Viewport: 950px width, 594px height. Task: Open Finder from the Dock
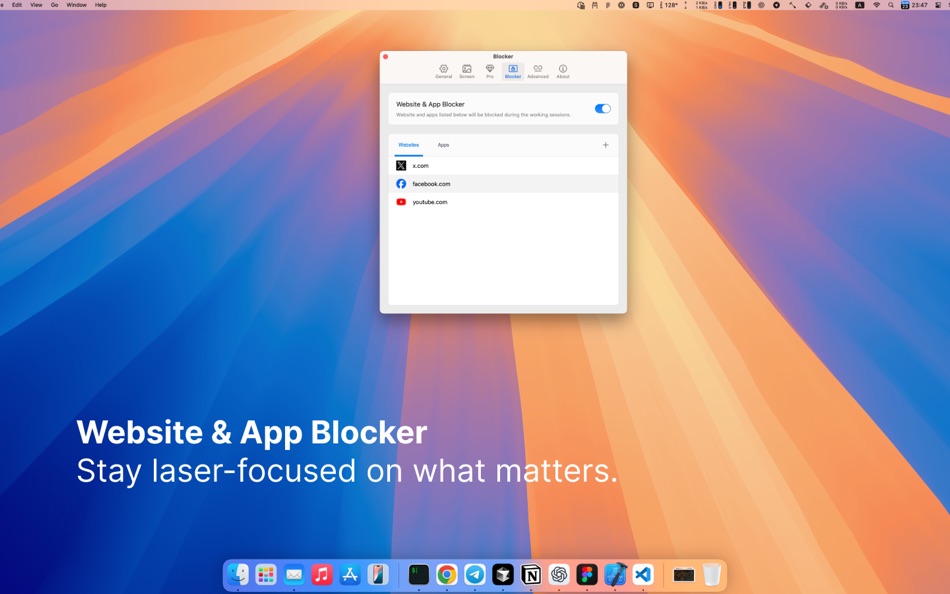coord(238,574)
